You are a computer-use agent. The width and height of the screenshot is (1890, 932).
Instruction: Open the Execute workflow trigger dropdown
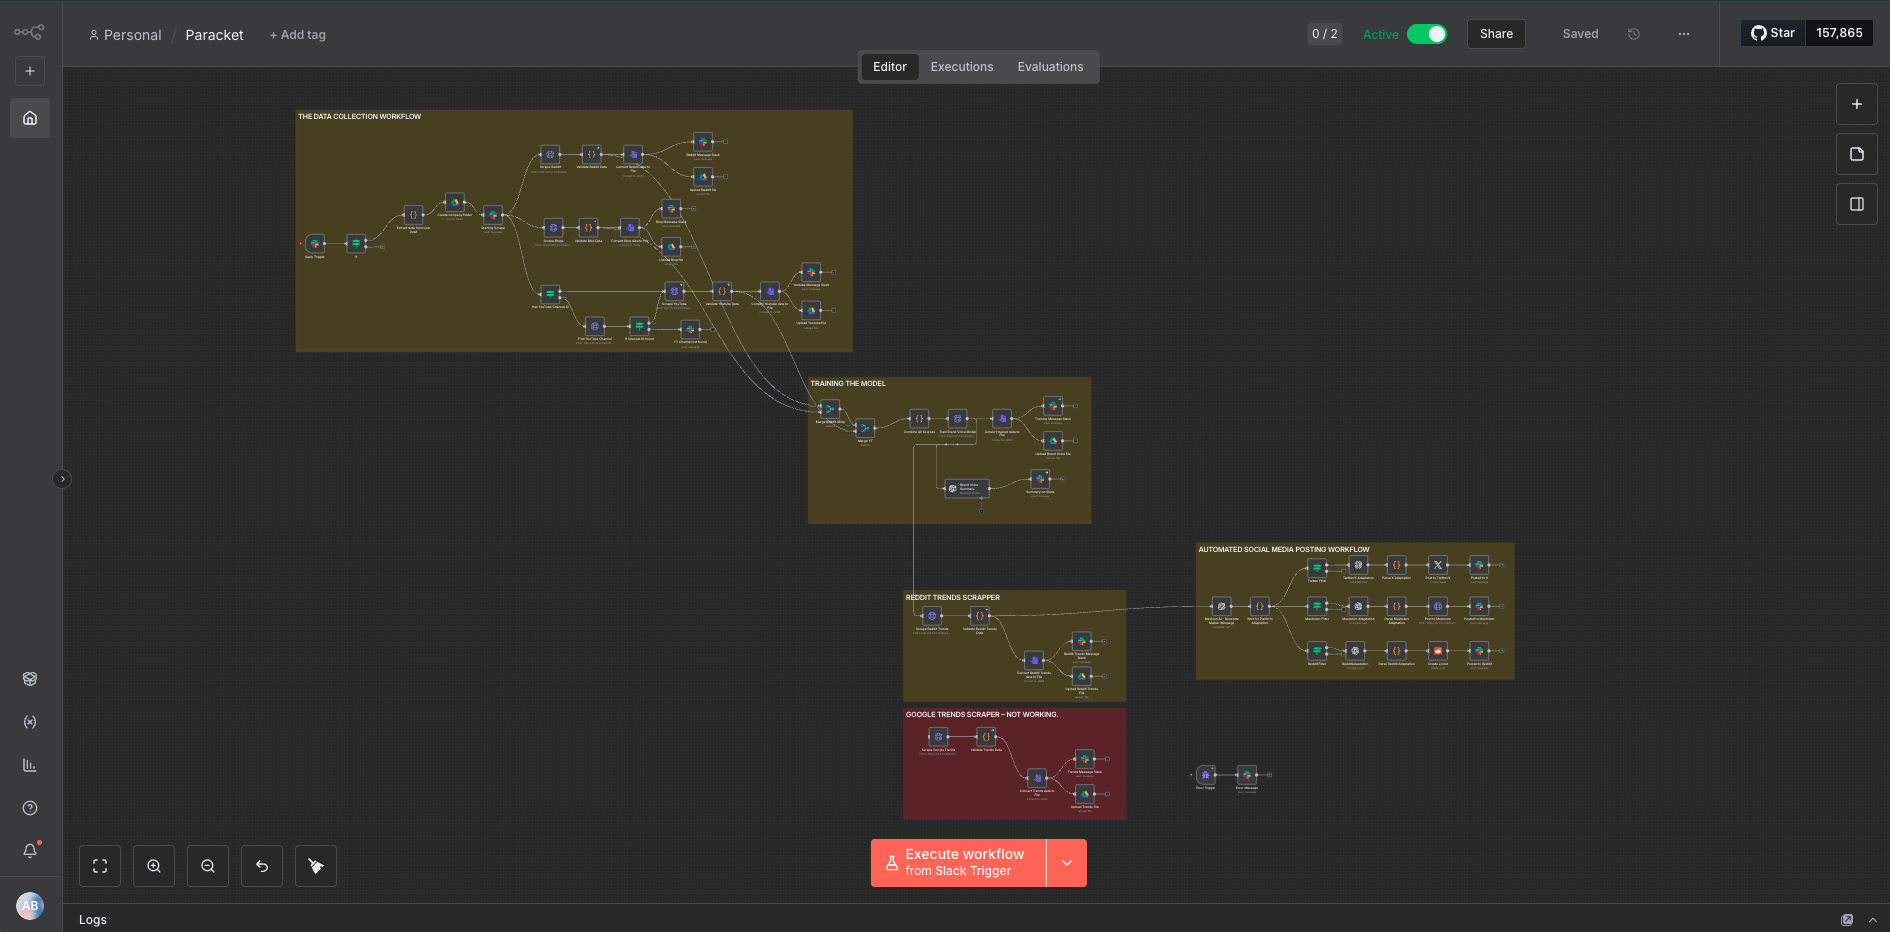click(x=1067, y=863)
